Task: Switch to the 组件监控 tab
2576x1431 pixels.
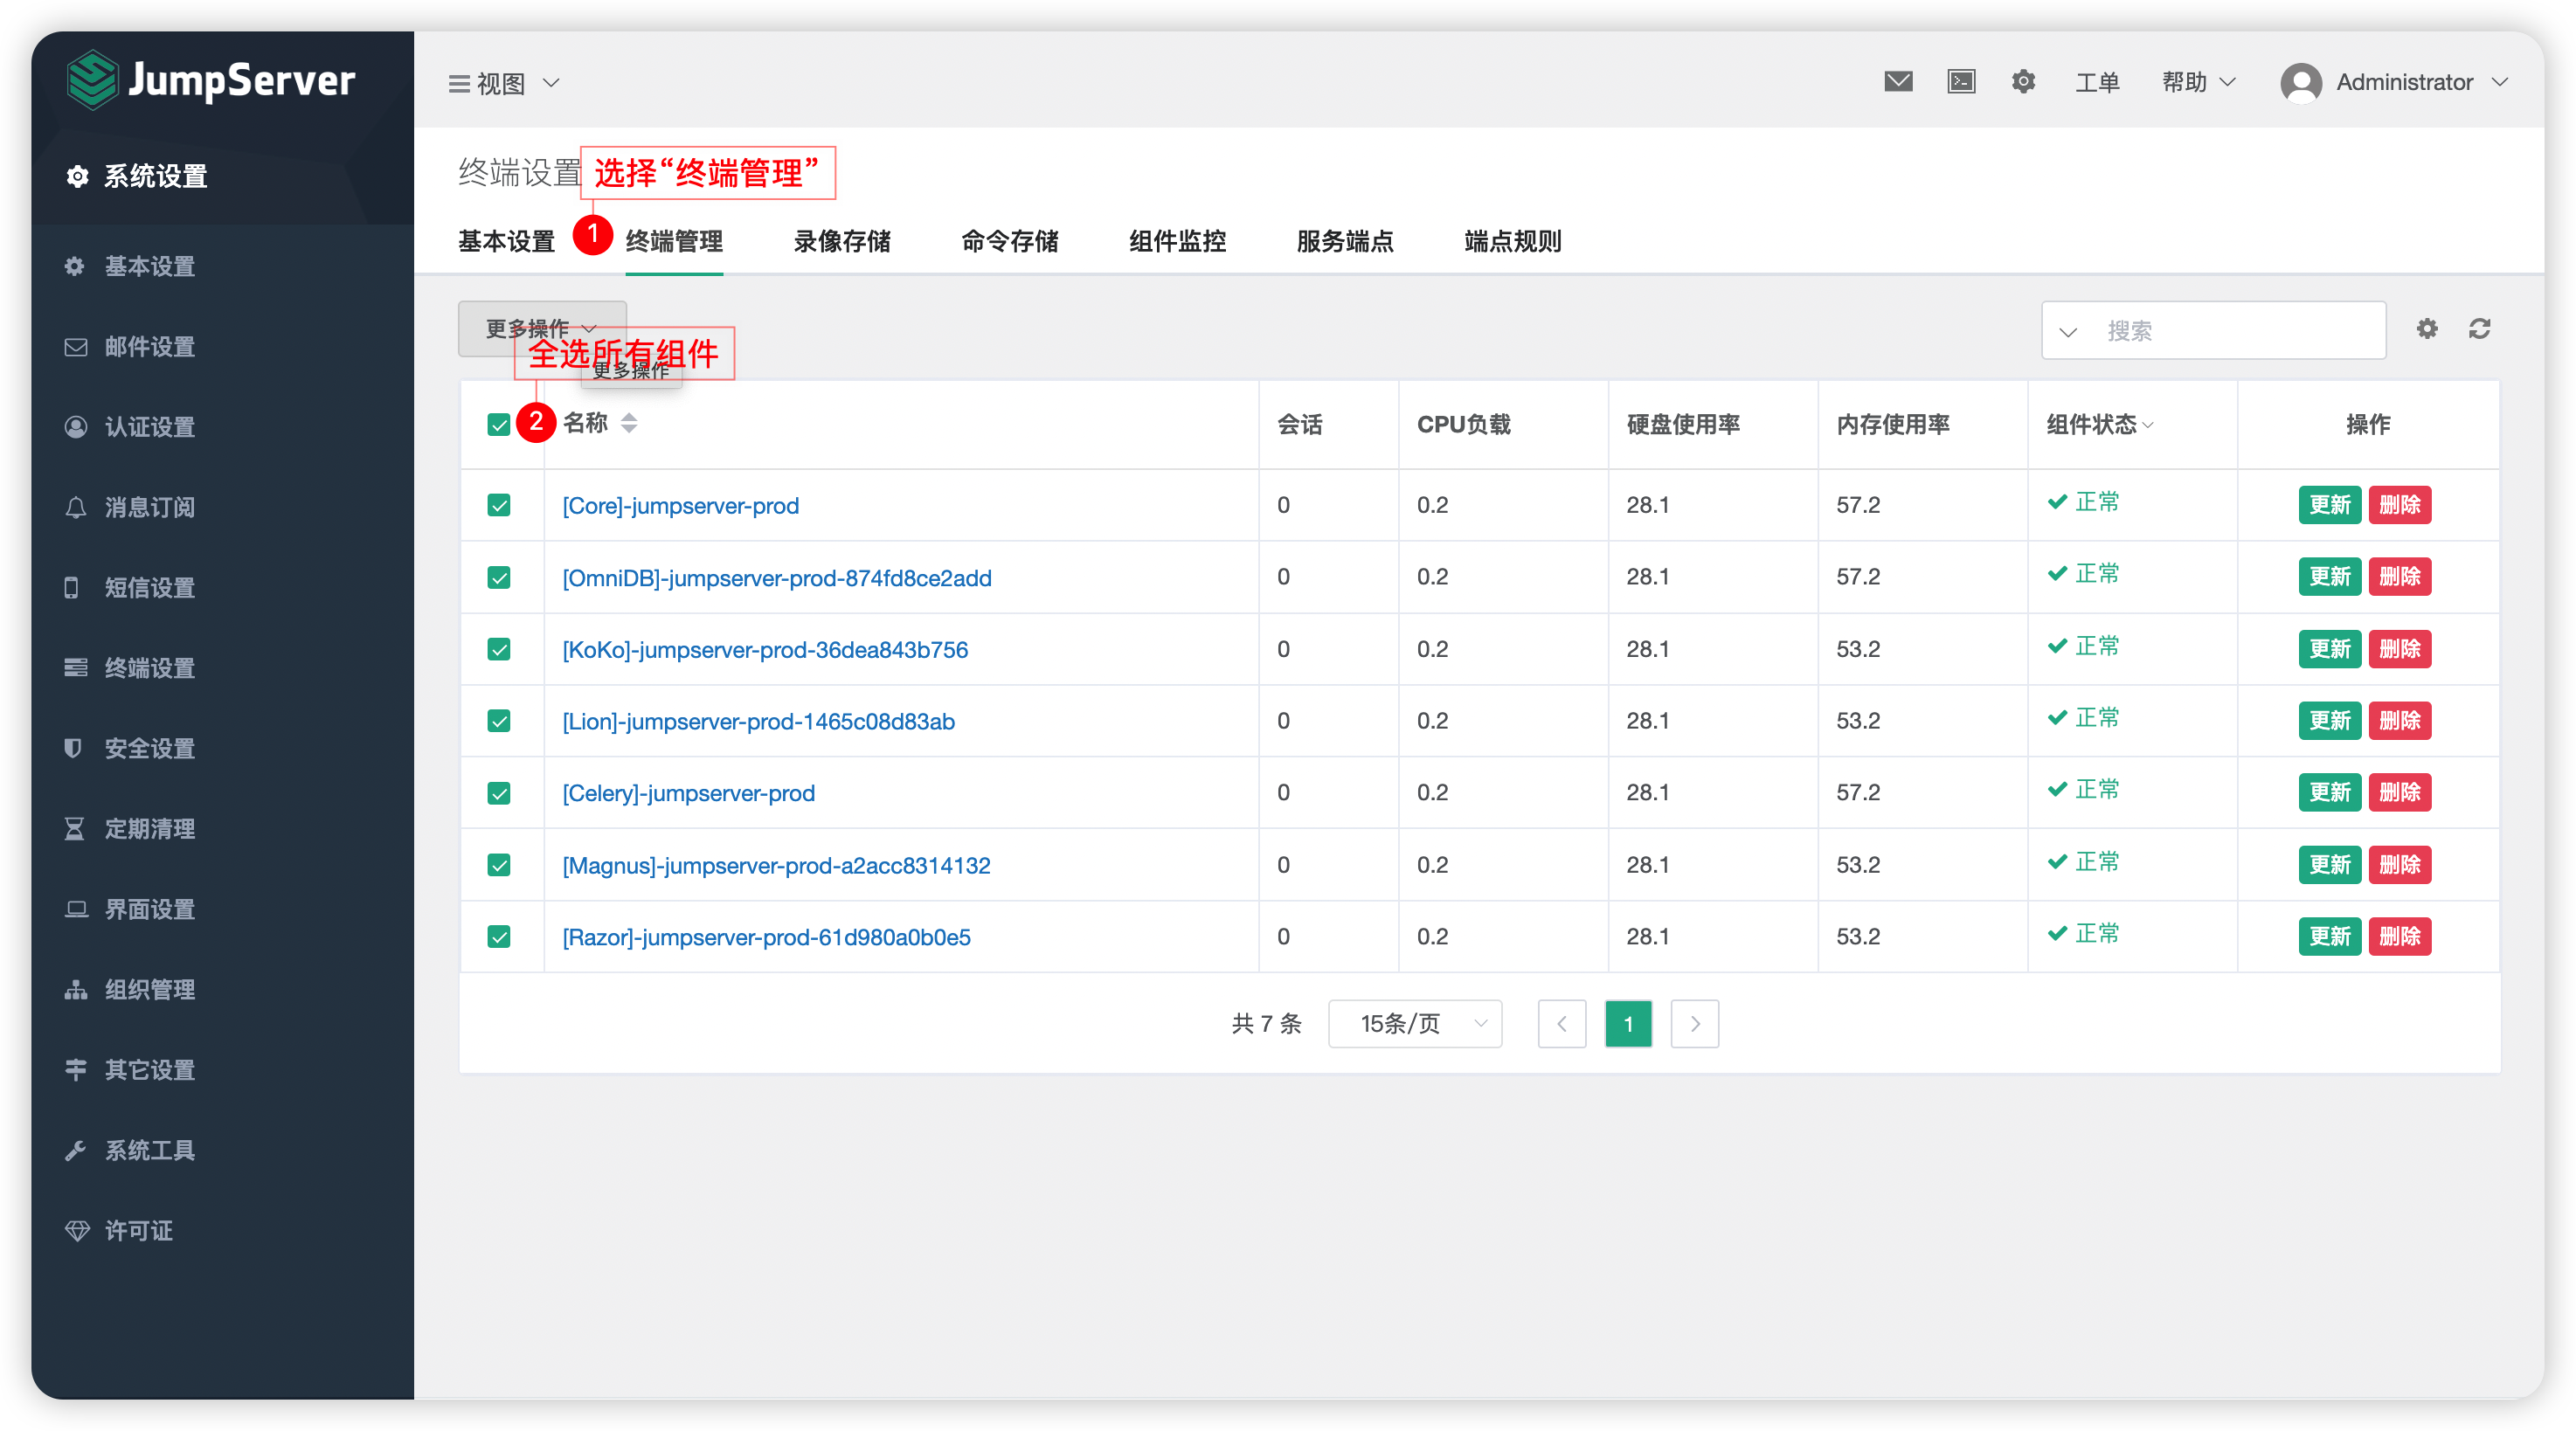Action: (1177, 241)
